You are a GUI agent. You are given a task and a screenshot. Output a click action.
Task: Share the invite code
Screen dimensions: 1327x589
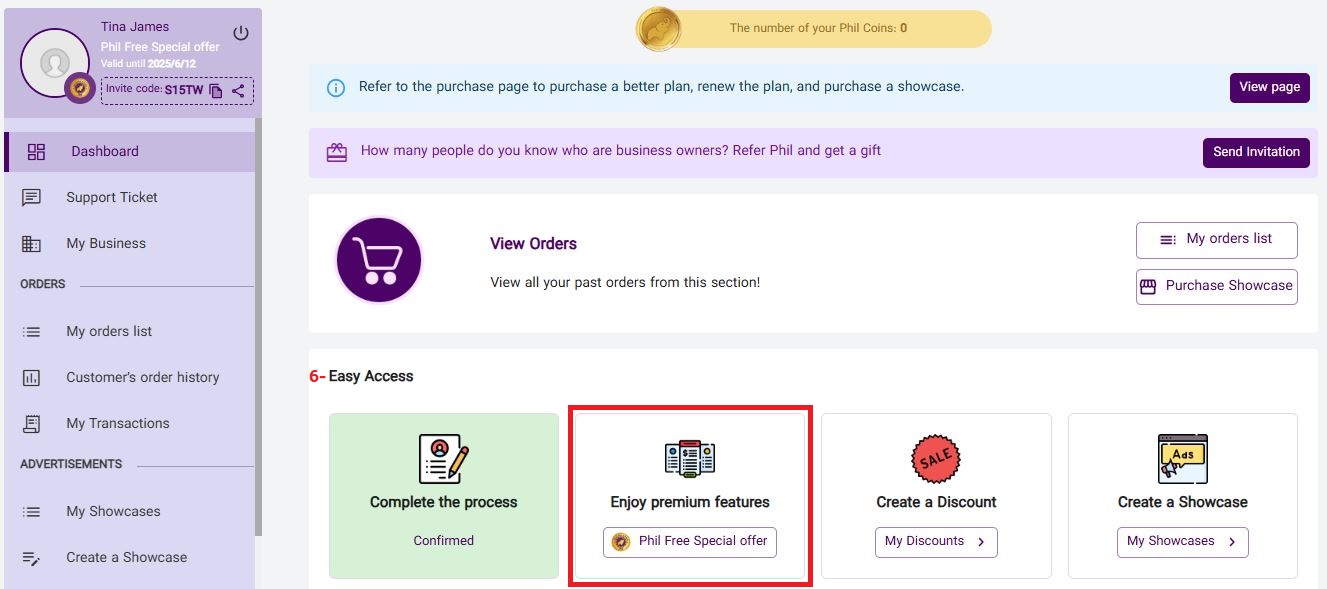[238, 91]
